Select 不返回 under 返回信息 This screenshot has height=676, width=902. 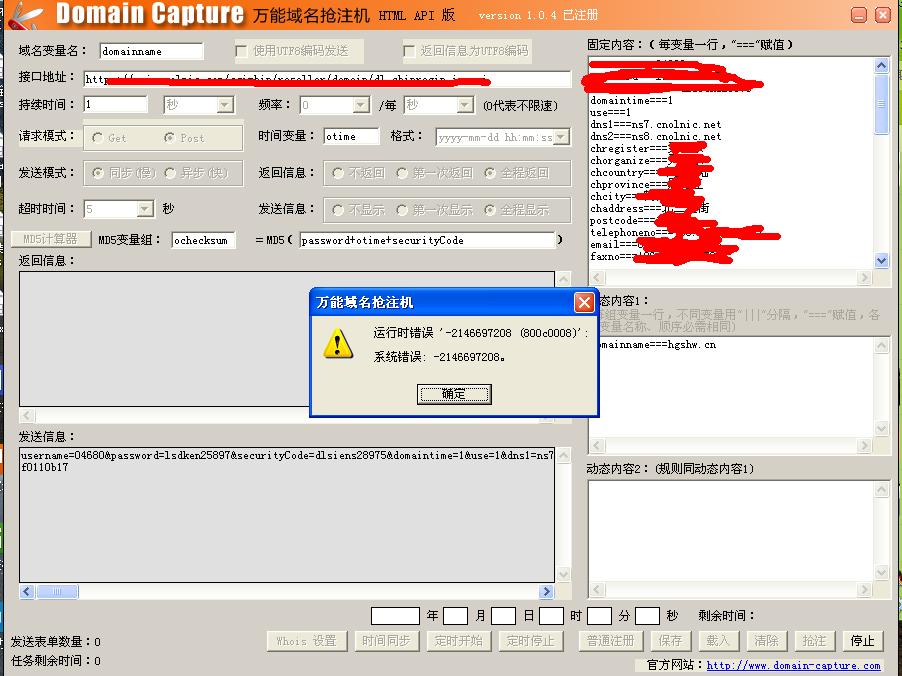click(338, 173)
